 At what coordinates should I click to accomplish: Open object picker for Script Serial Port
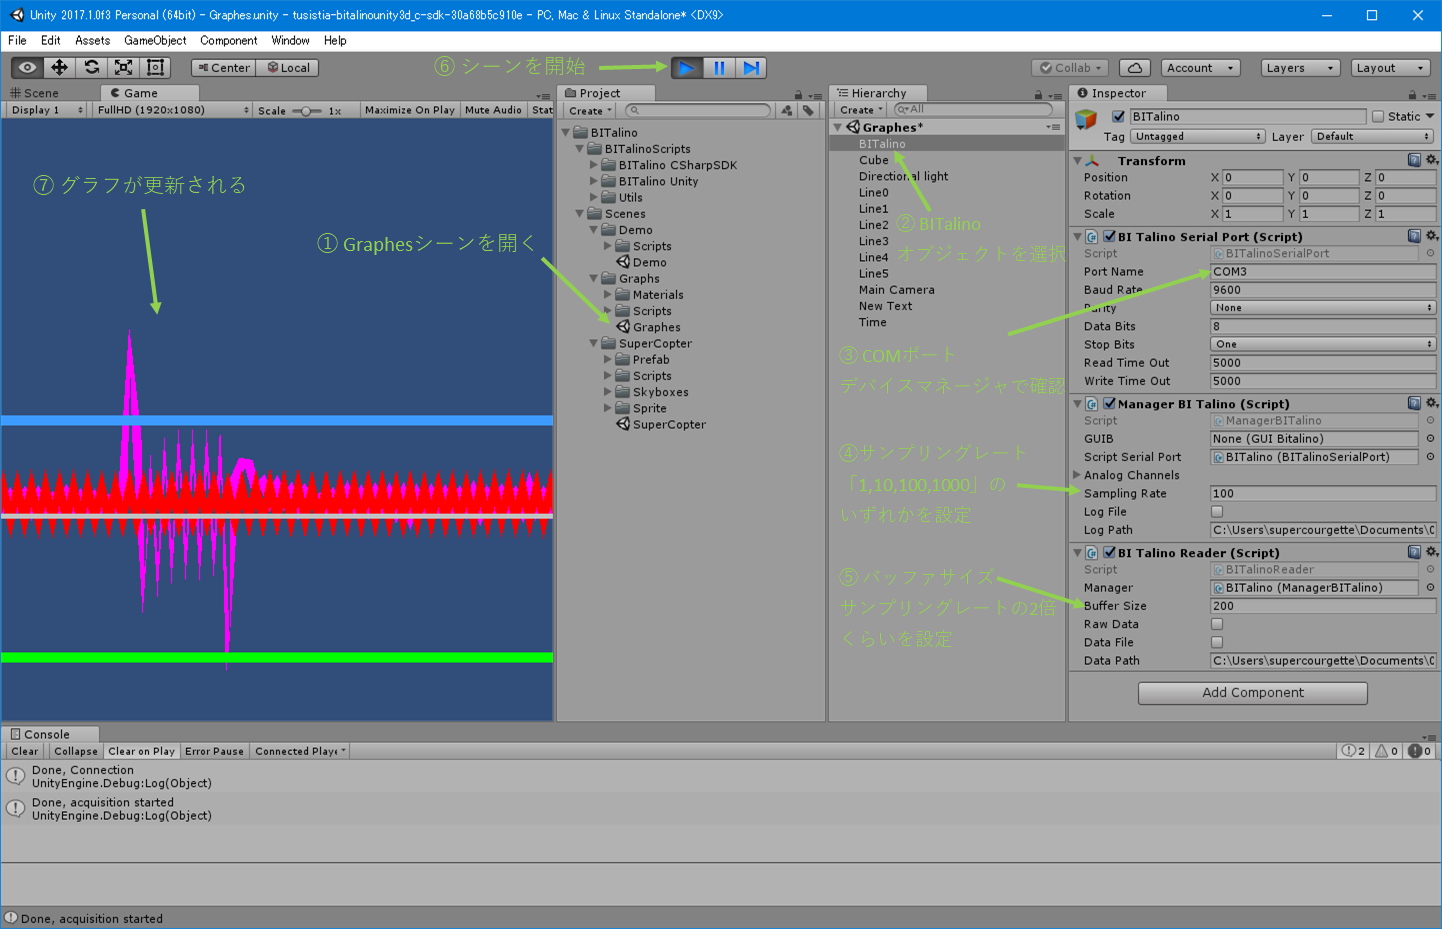click(1430, 457)
